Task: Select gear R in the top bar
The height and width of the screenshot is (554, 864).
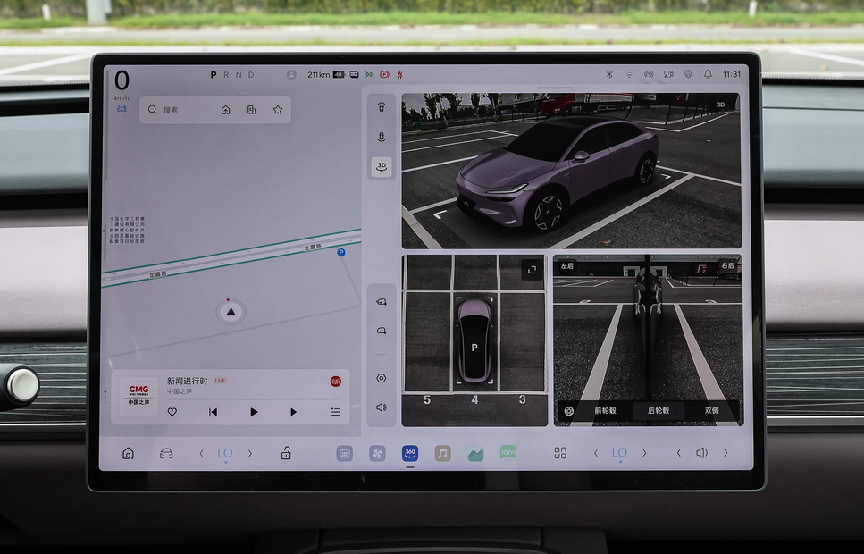Action: coord(226,74)
